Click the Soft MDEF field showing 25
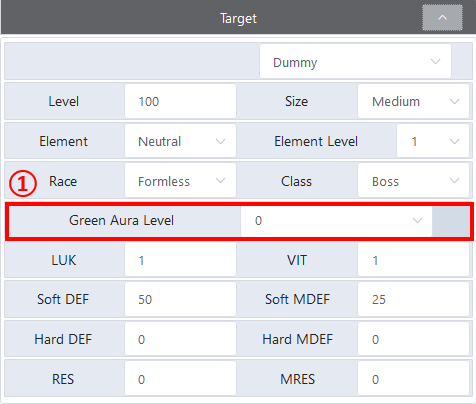Screen dimensions: 476x404 tap(413, 299)
